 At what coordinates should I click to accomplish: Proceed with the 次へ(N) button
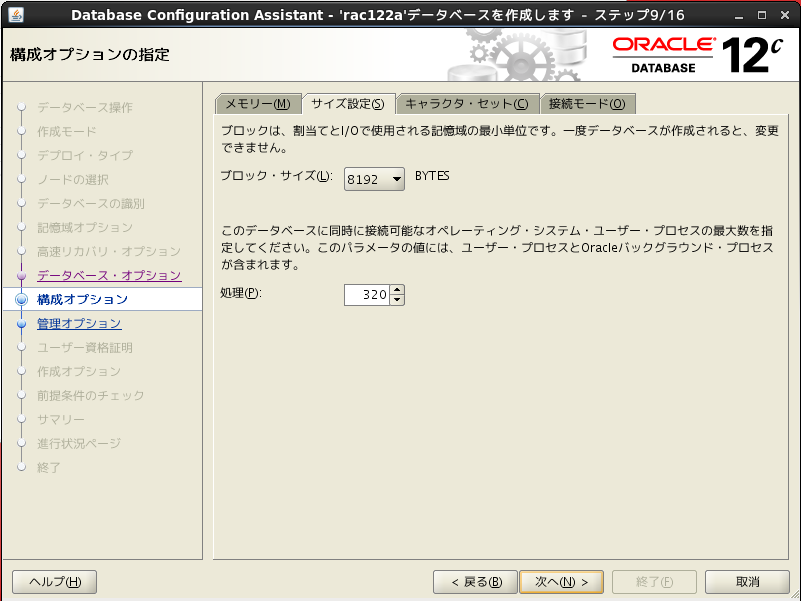point(561,582)
